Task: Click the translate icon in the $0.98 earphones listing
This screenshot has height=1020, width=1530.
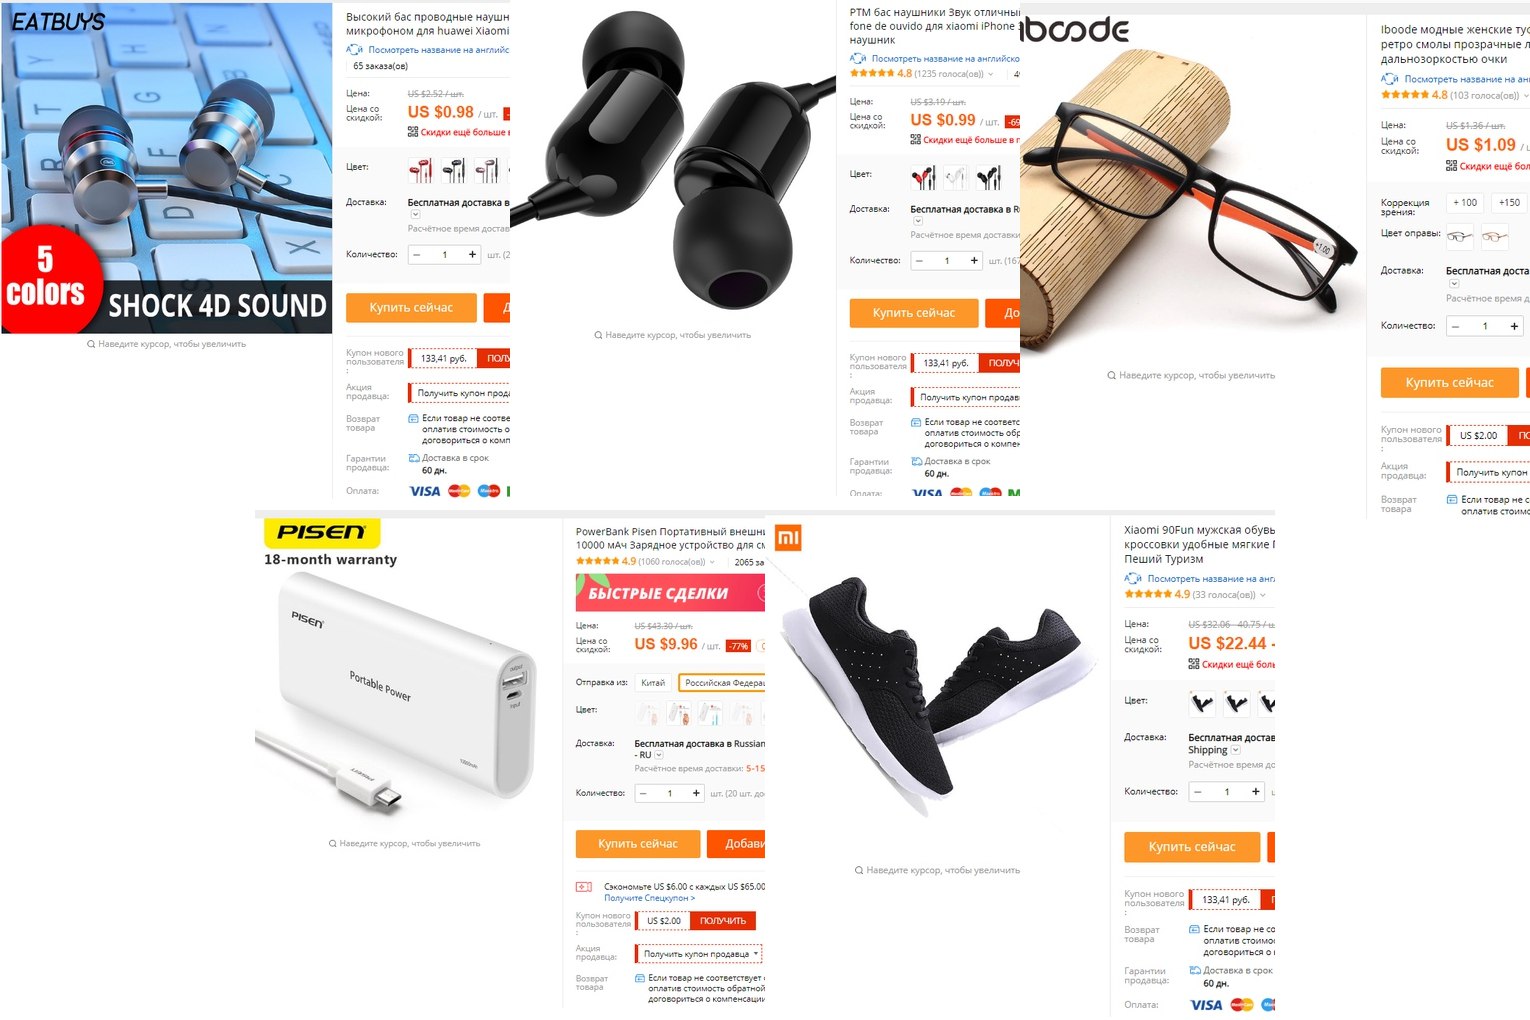Action: [x=354, y=49]
